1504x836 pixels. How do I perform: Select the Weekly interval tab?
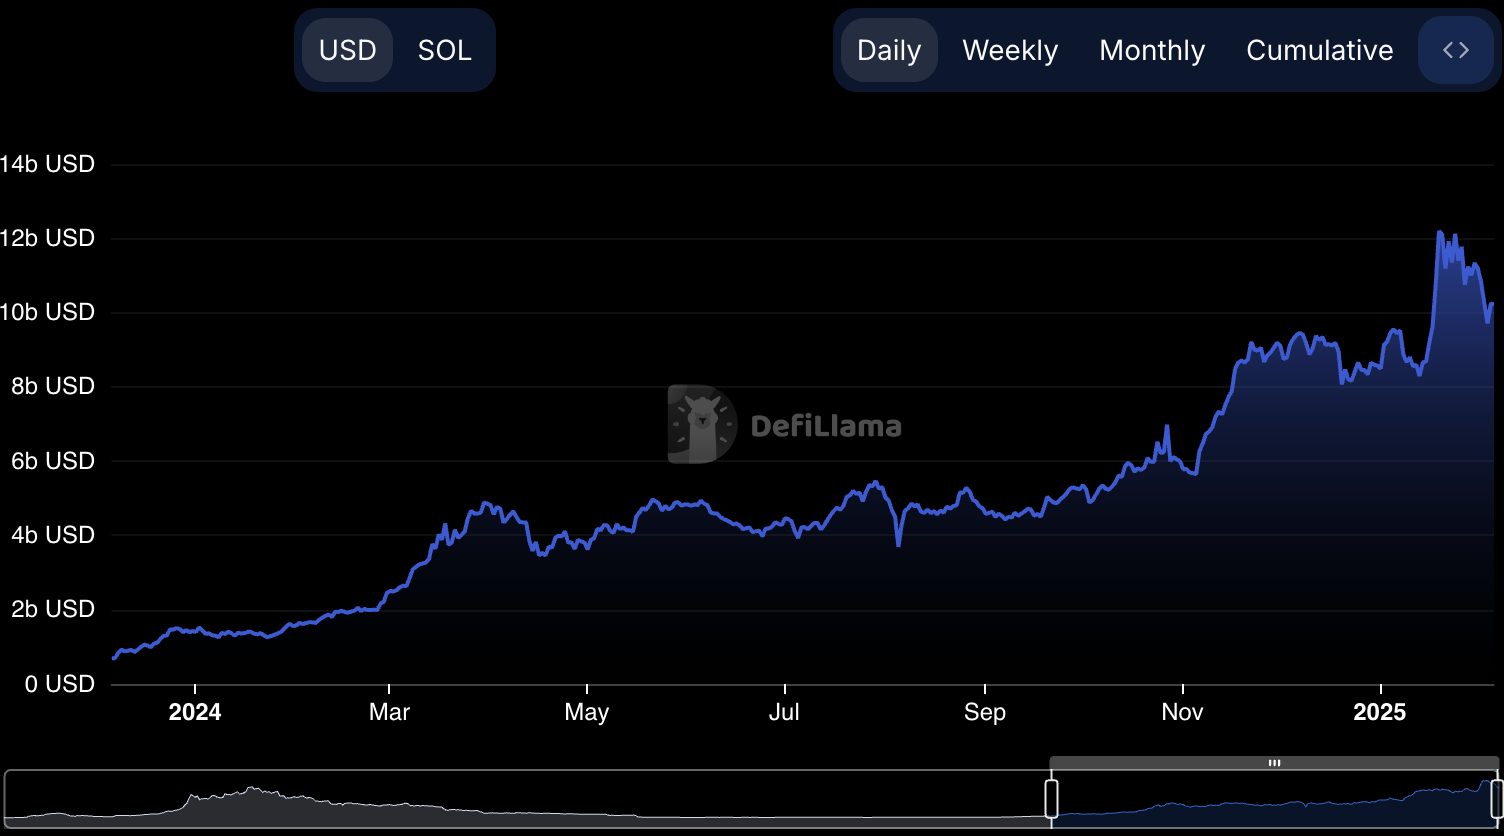pos(1010,50)
